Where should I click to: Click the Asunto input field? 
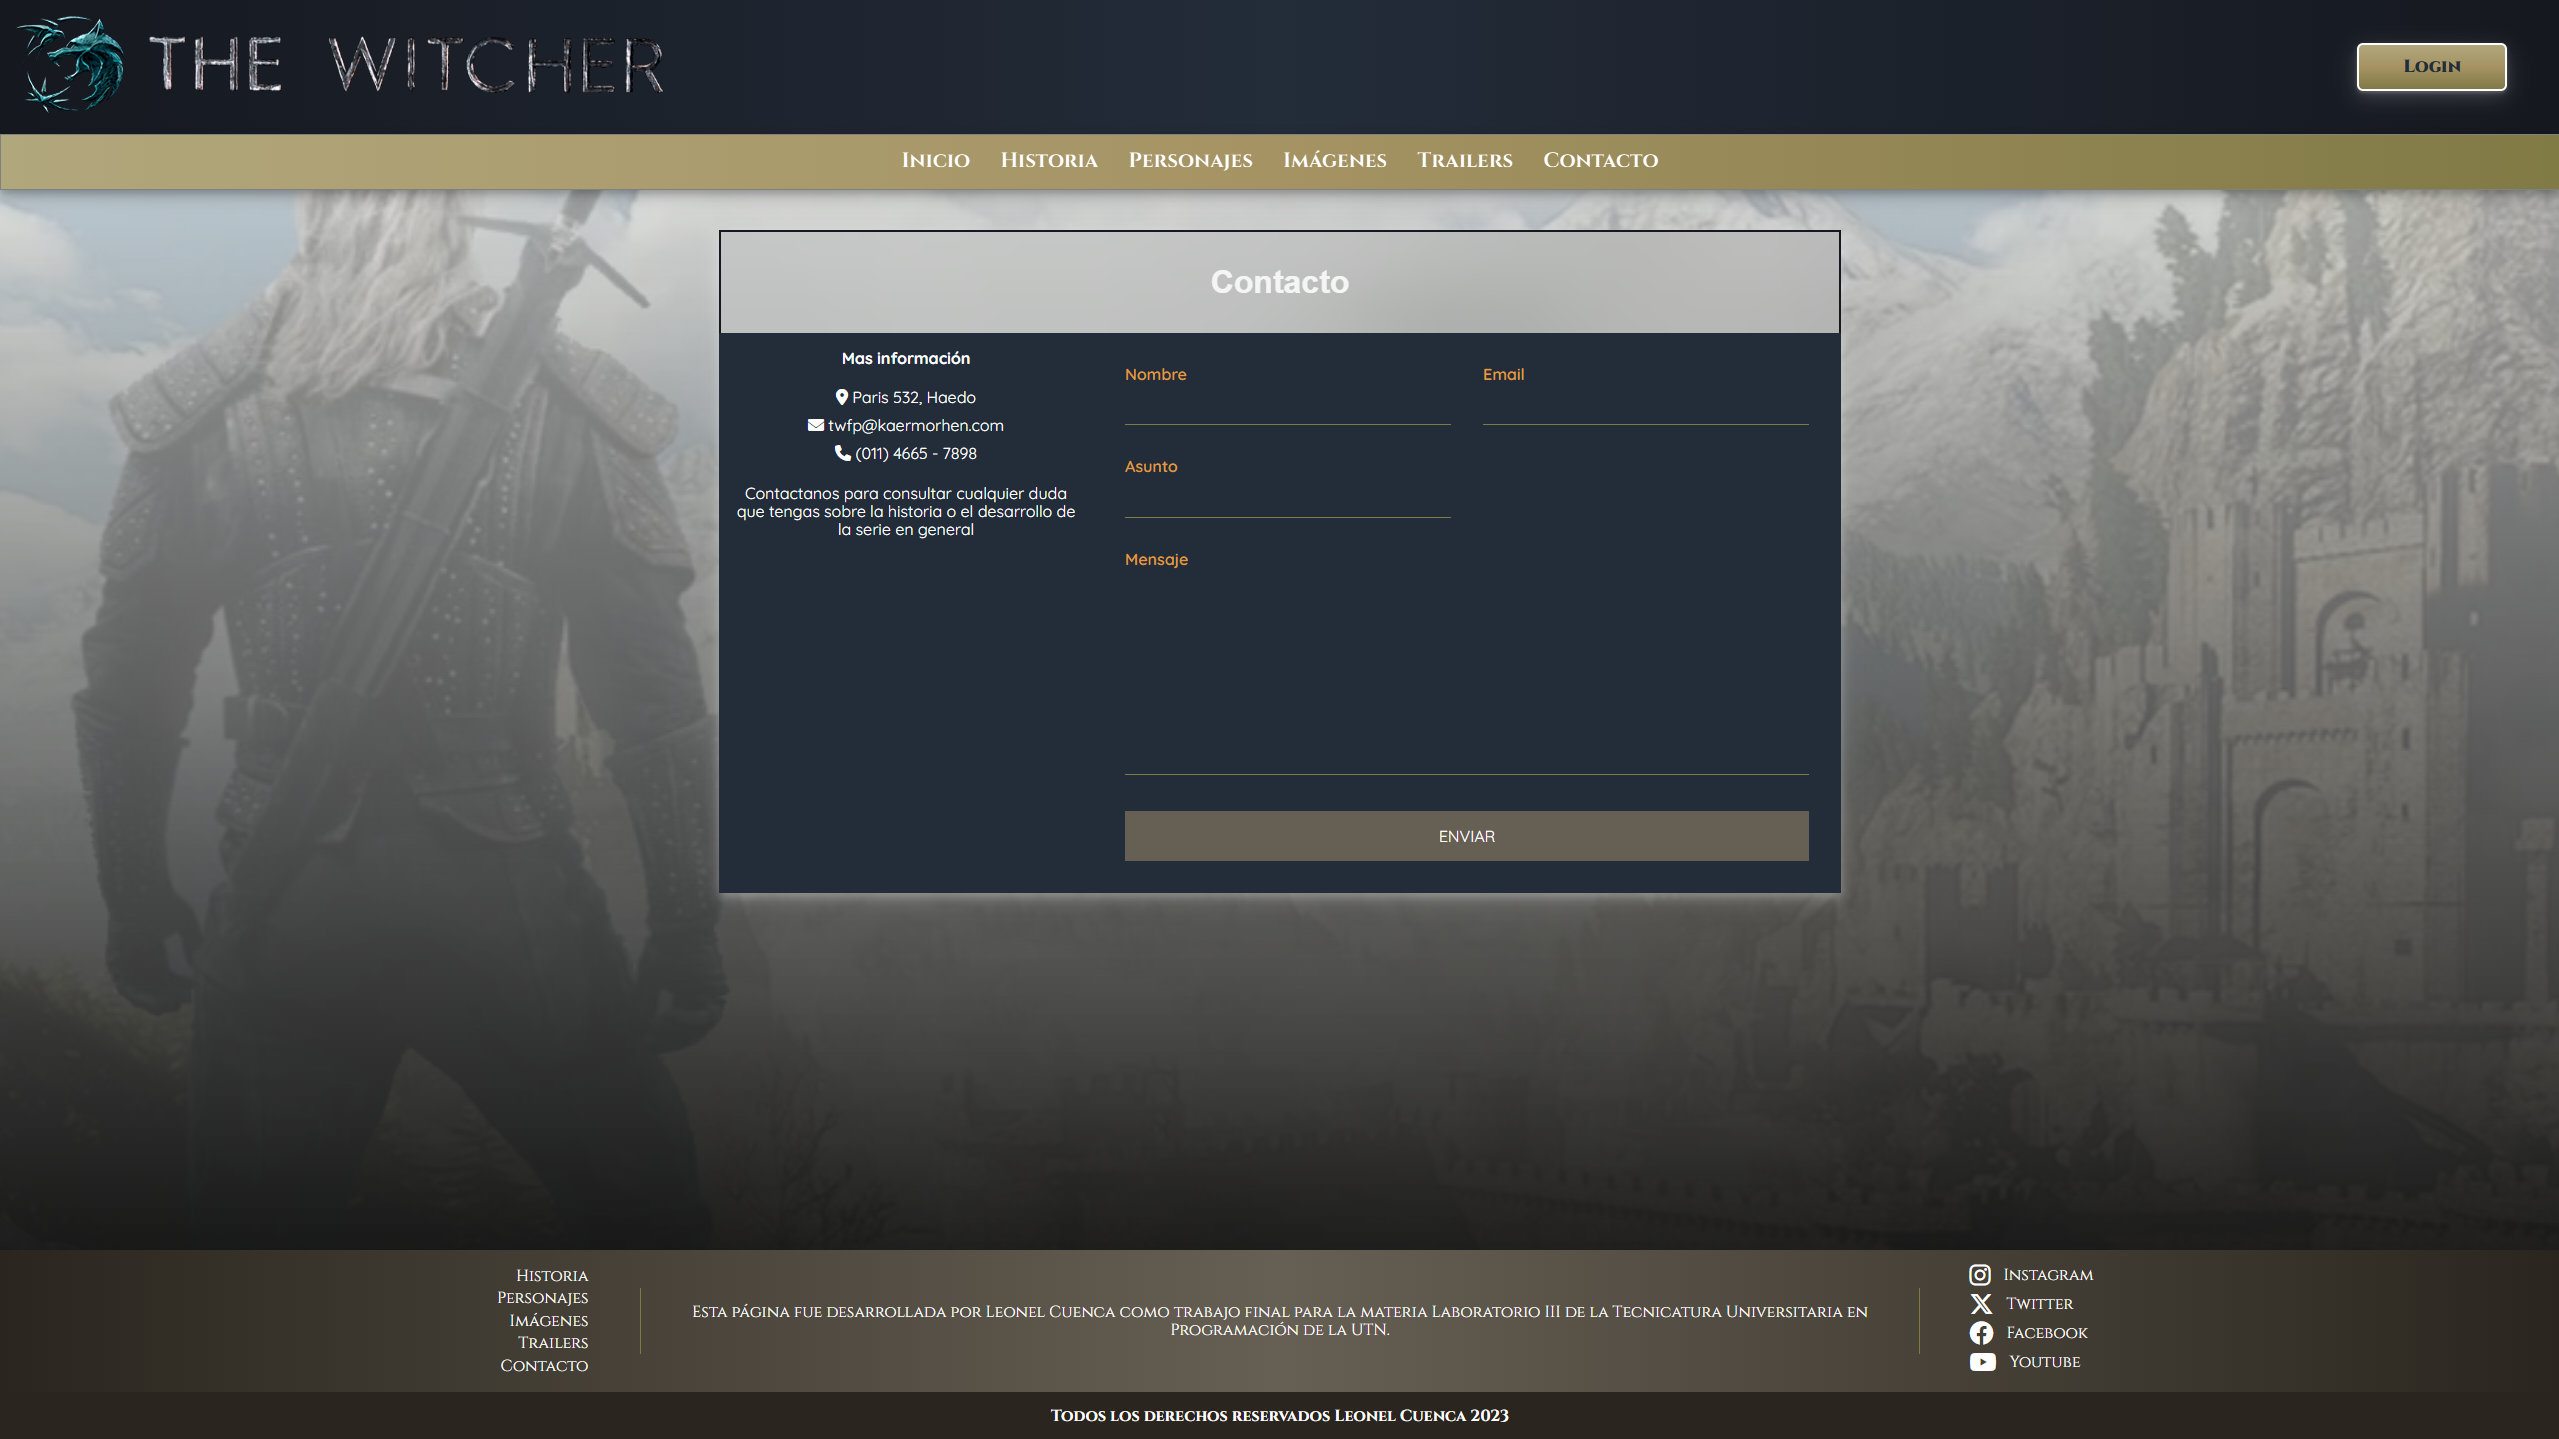pos(1288,500)
